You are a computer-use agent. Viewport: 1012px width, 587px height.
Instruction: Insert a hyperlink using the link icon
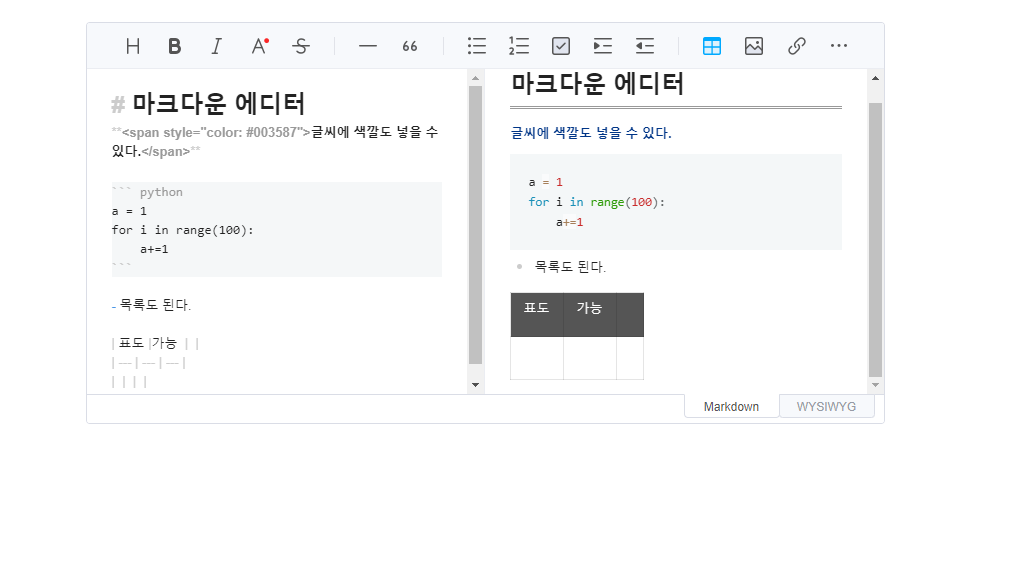(796, 45)
